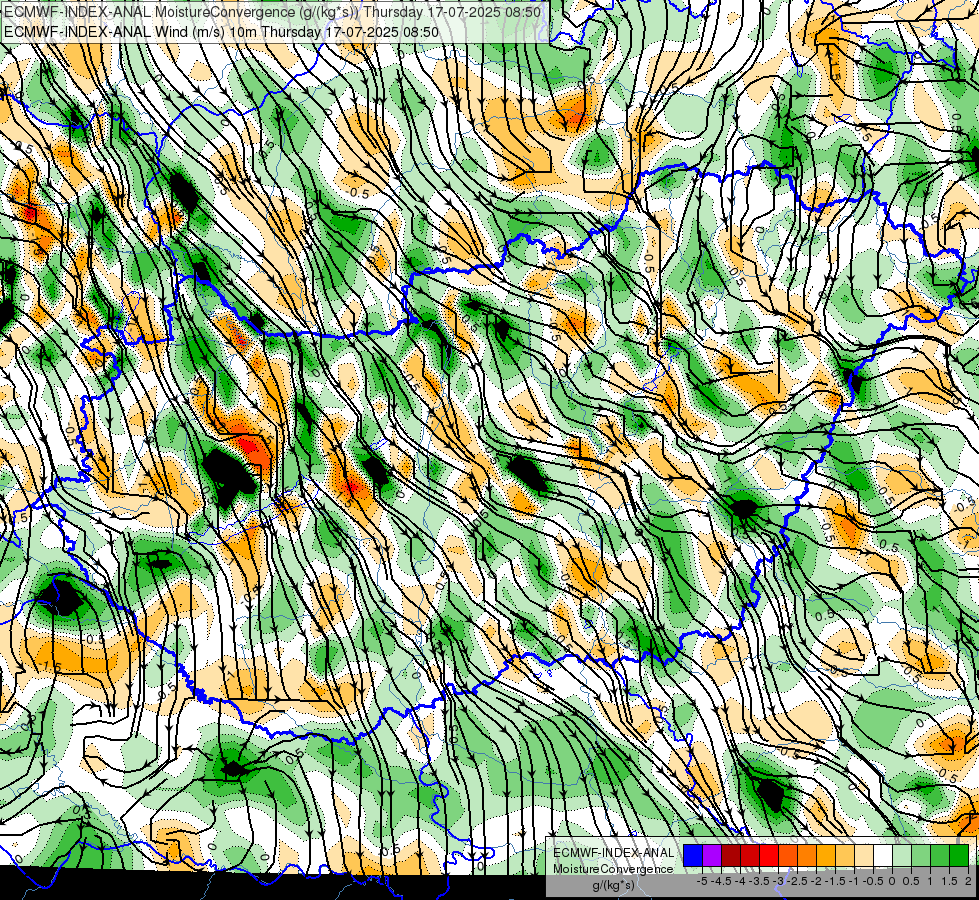Click the 'g/(kg*s)' unit label in the legend
The image size is (979, 900).
coord(614,886)
